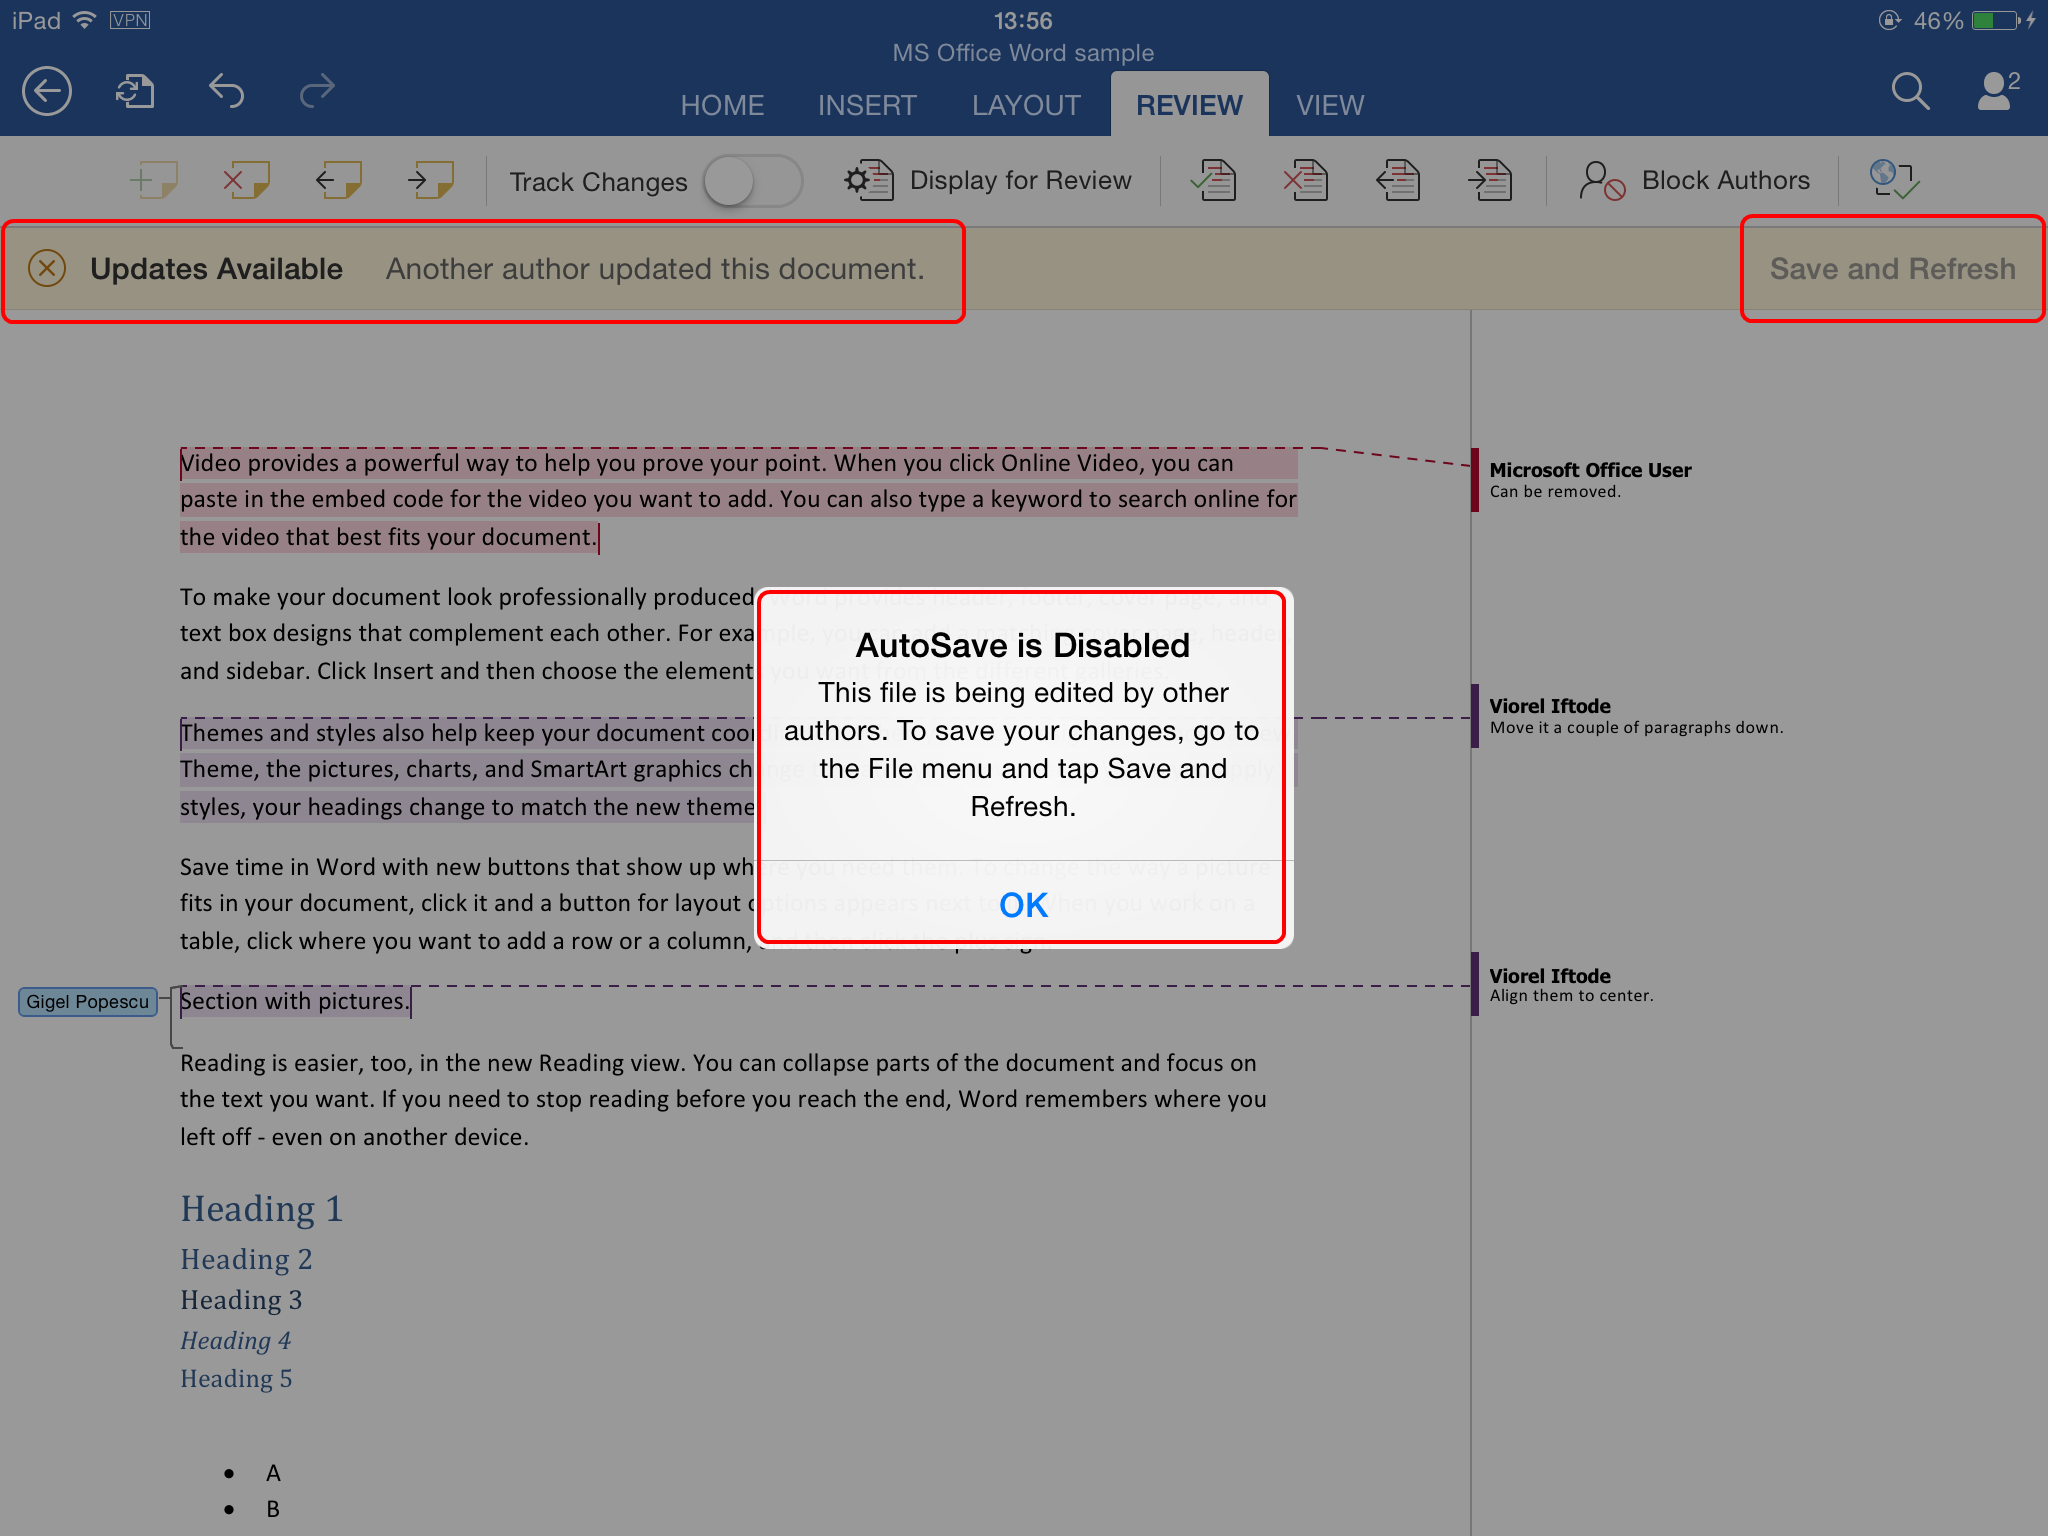Accept the current change
Image resolution: width=2048 pixels, height=1536 pixels.
pyautogui.click(x=1214, y=180)
